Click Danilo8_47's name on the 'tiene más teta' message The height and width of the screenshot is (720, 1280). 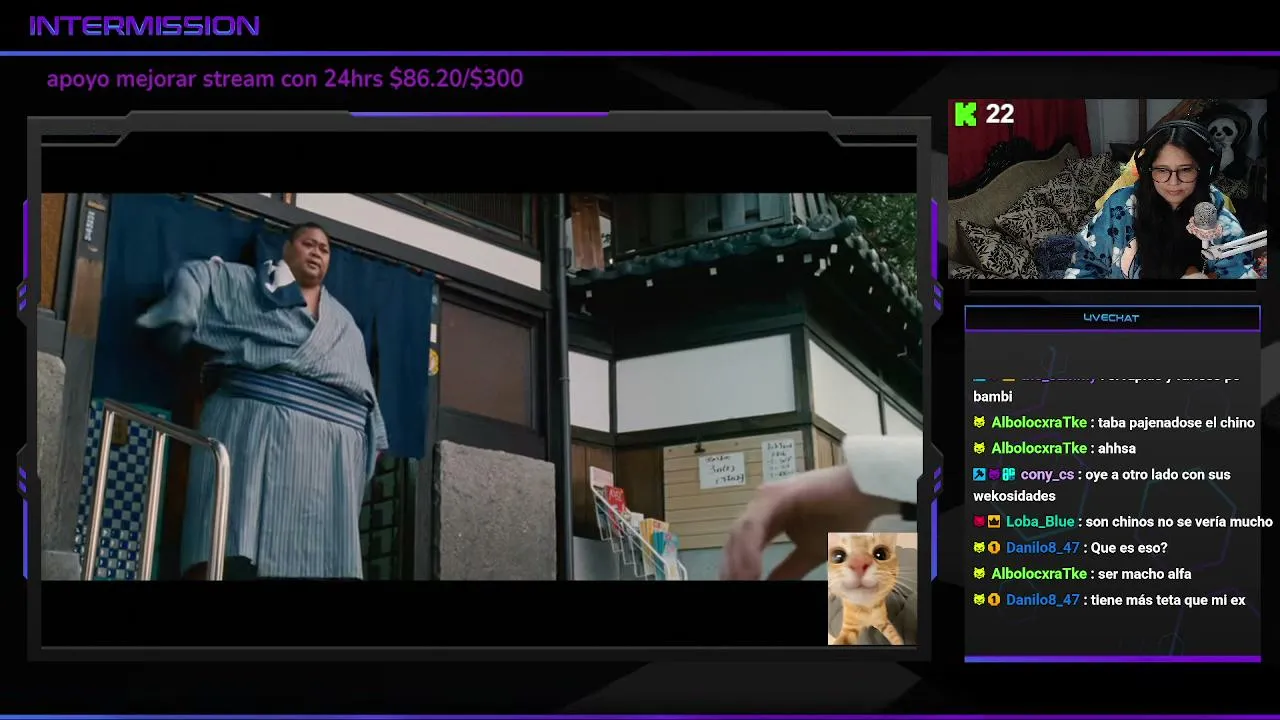[x=1043, y=600]
